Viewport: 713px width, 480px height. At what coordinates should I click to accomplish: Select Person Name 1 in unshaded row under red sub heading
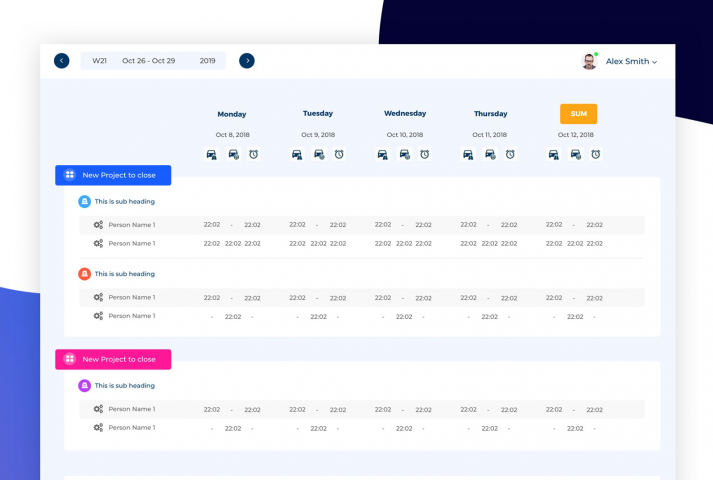point(132,316)
